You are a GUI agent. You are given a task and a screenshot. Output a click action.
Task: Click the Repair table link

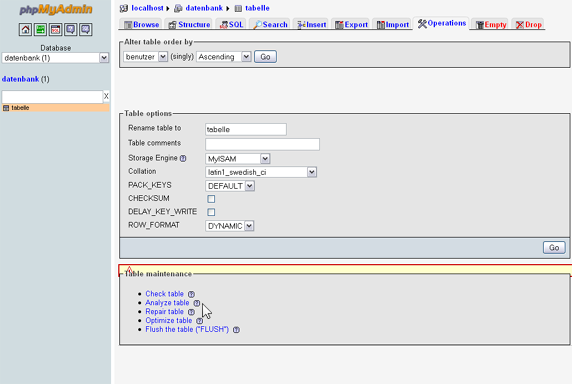tap(165, 312)
